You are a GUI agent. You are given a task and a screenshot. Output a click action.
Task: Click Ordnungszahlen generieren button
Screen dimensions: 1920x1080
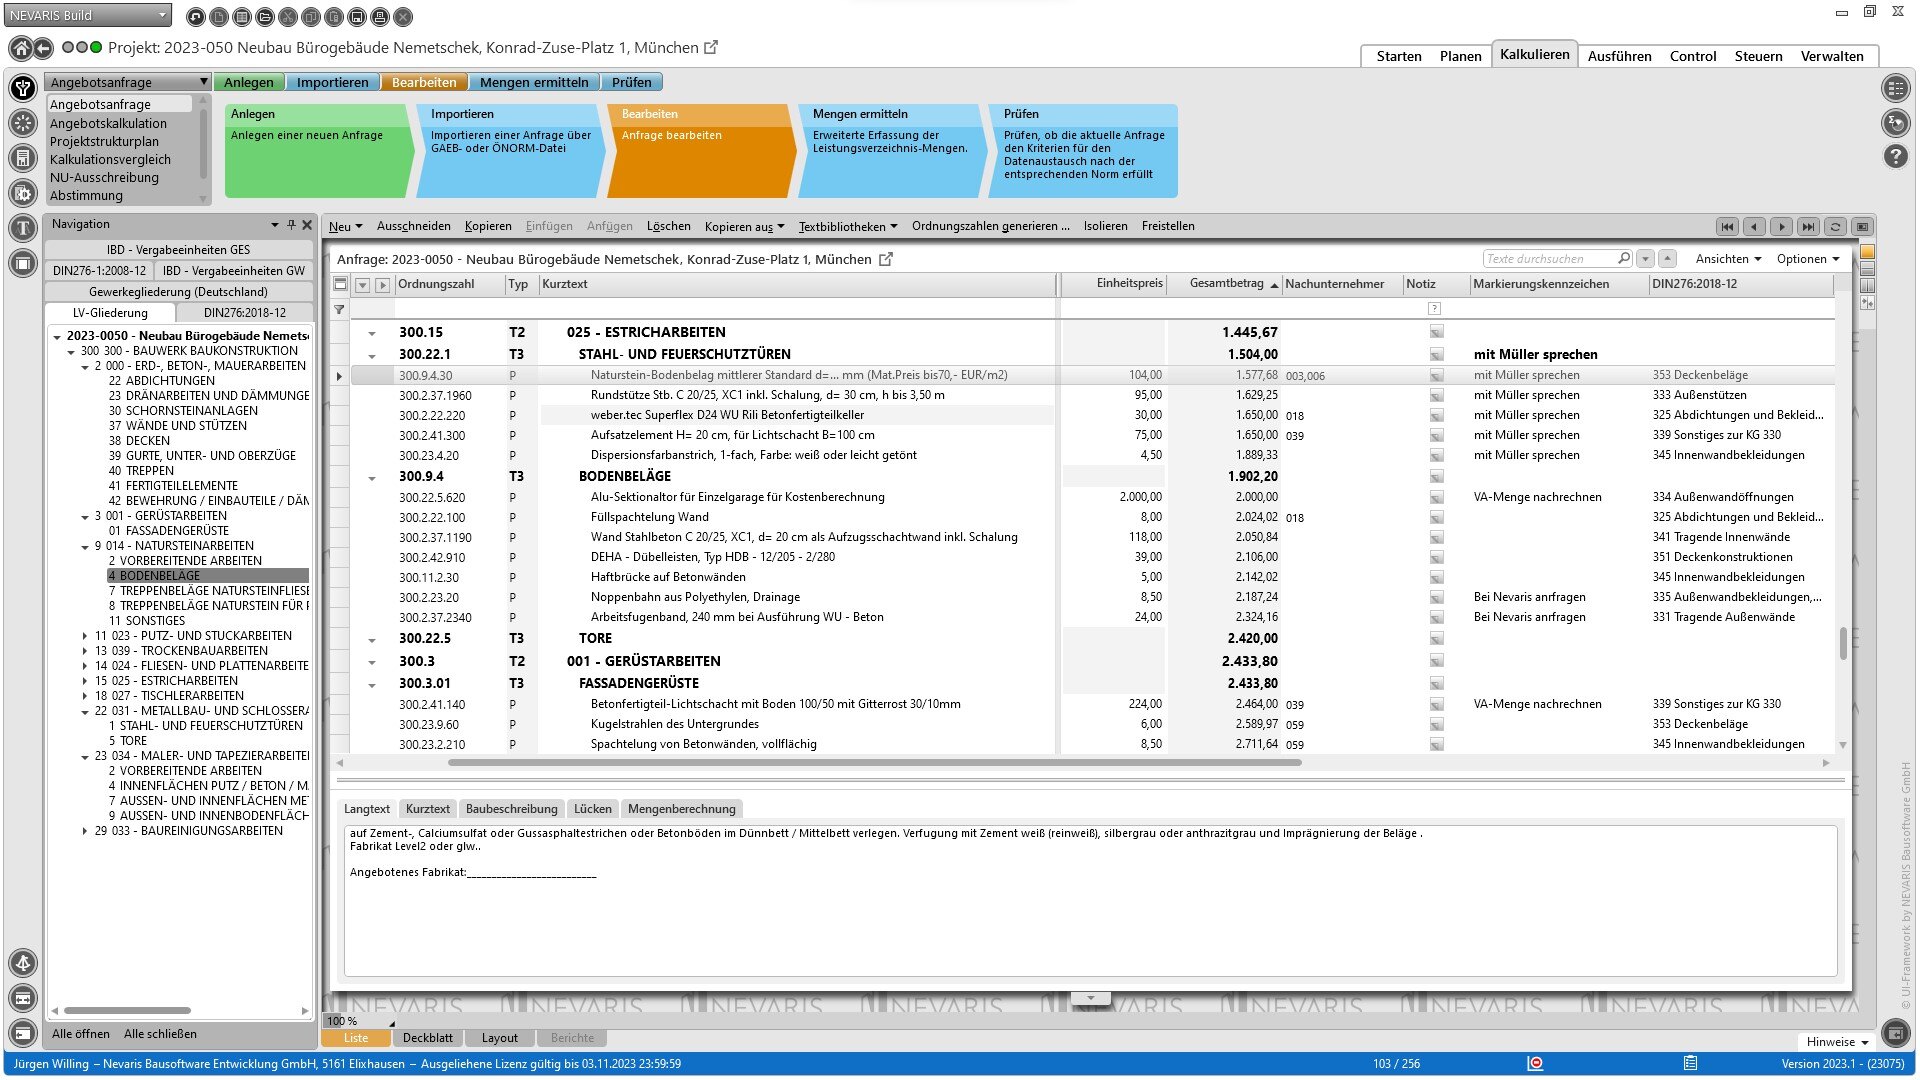[x=990, y=227]
